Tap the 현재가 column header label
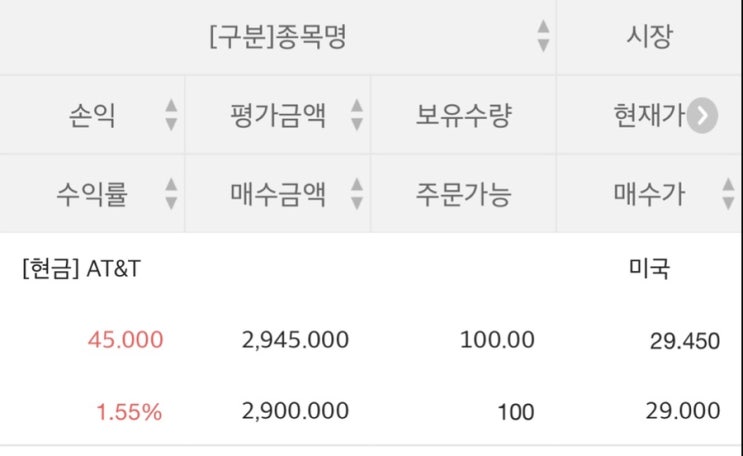The width and height of the screenshot is (743, 456). click(649, 115)
